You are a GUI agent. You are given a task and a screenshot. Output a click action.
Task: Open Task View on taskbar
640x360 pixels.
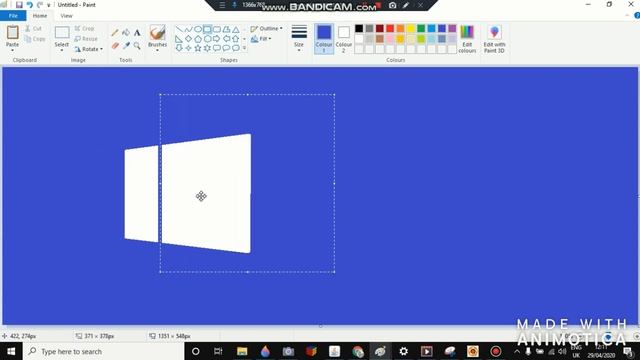pos(218,351)
